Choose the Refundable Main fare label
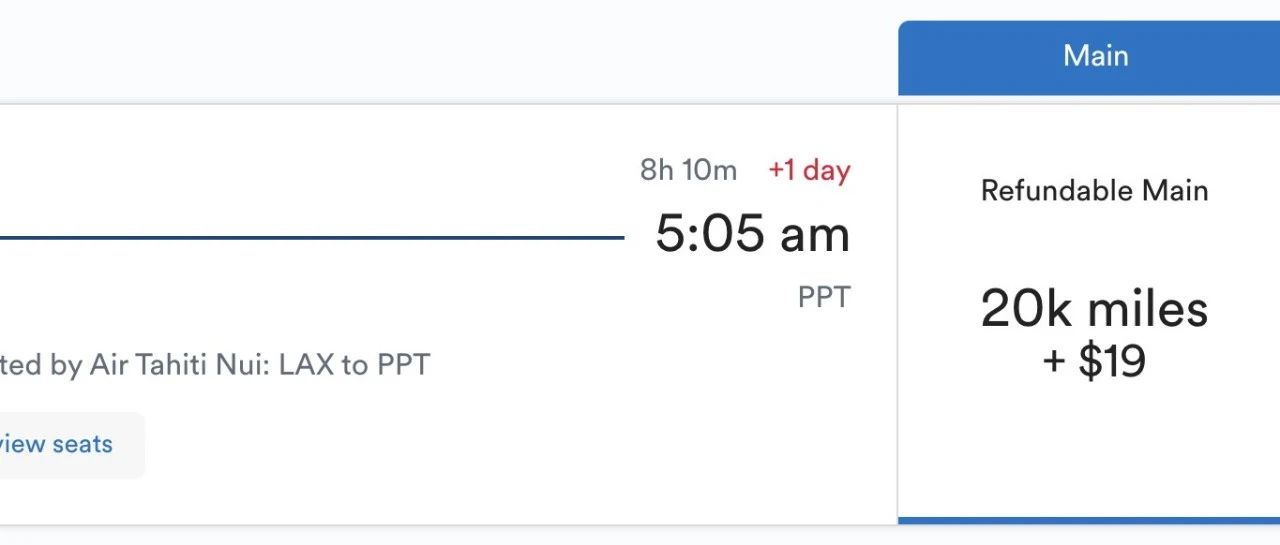Screen dimensions: 1280x545 click(1094, 191)
